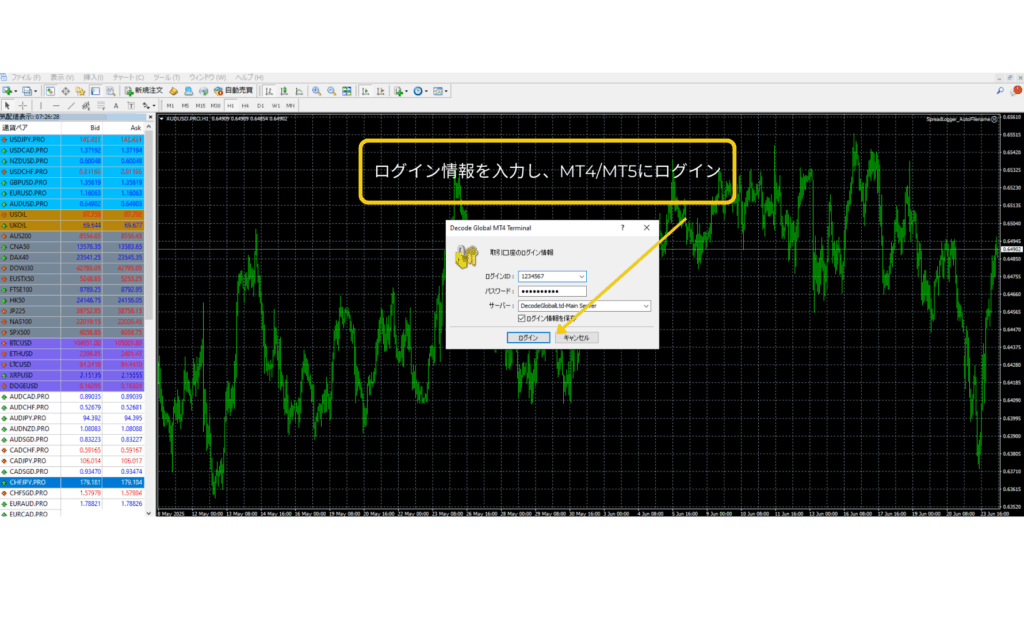Click the zoom out magnifier icon
The height and width of the screenshot is (621, 1024).
[330, 91]
